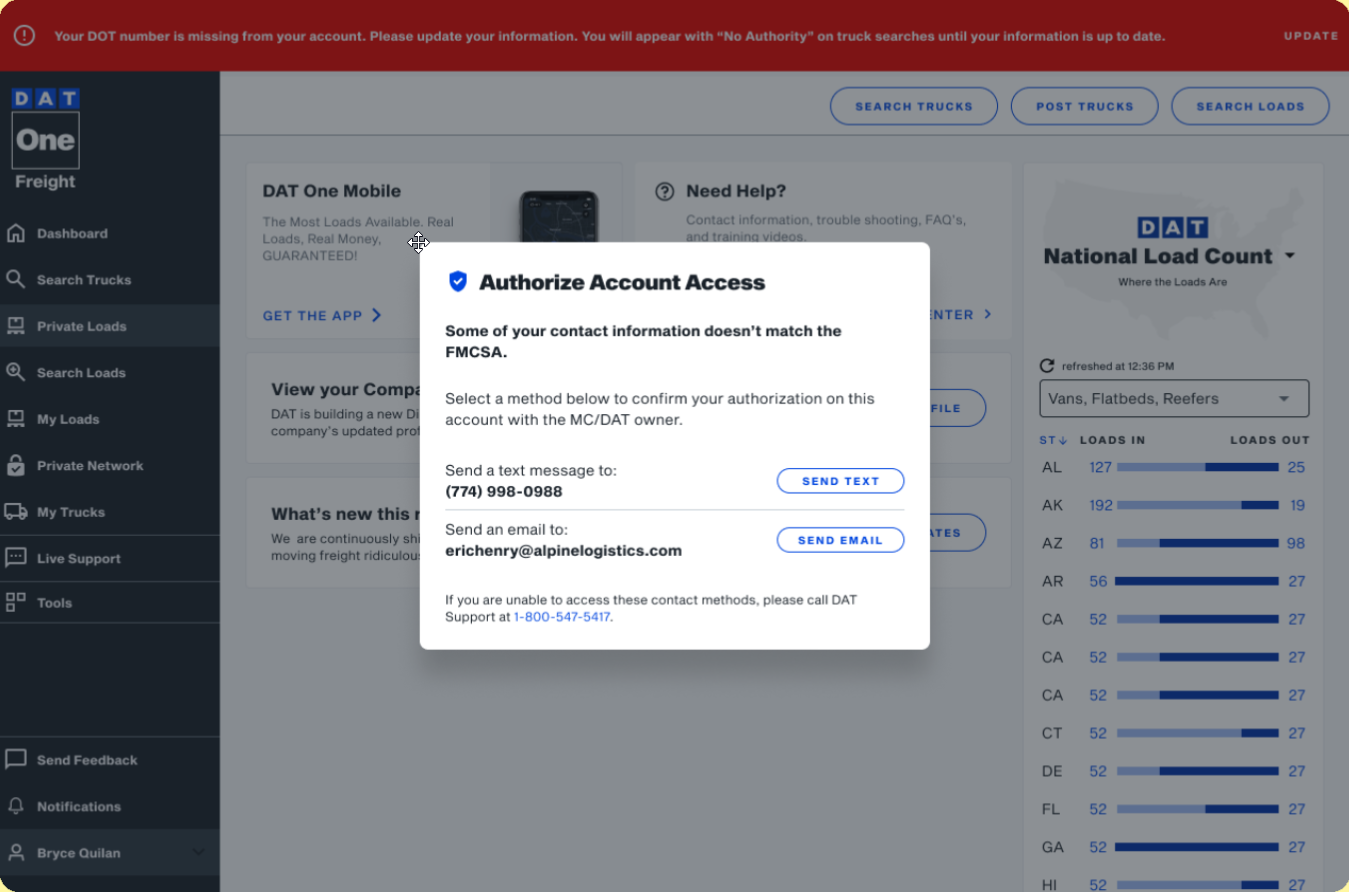Click the SEND EMAIL button
The height and width of the screenshot is (892, 1349).
coord(840,540)
